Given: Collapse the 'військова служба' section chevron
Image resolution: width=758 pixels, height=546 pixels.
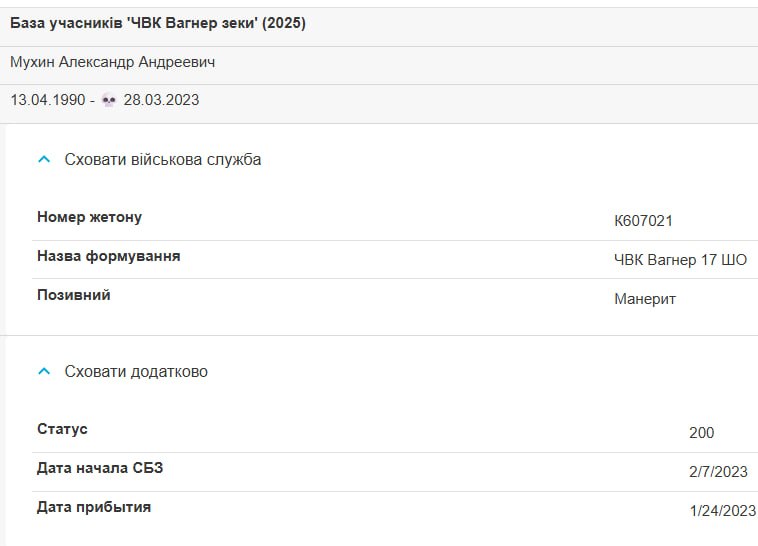Looking at the screenshot, I should pyautogui.click(x=44, y=159).
